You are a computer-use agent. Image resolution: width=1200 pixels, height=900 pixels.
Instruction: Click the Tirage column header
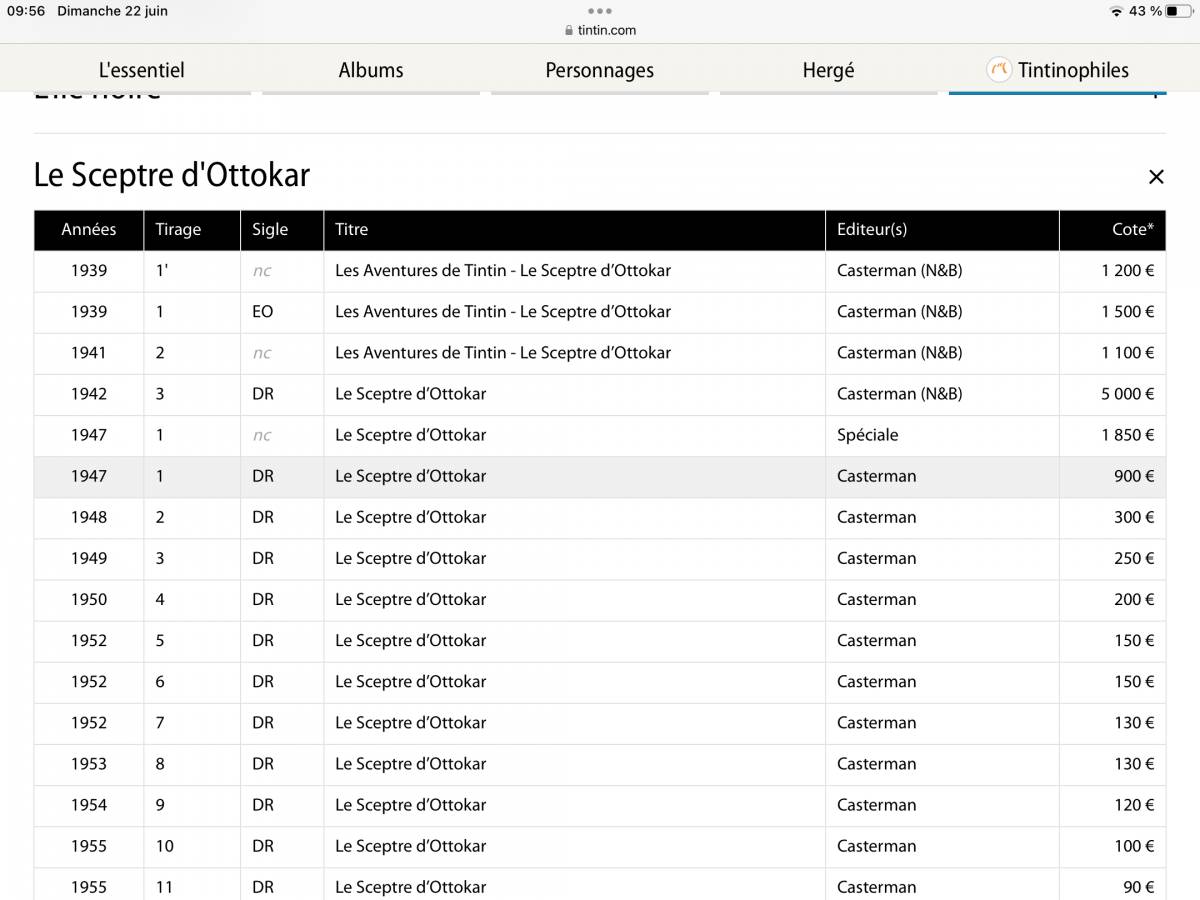click(x=178, y=229)
